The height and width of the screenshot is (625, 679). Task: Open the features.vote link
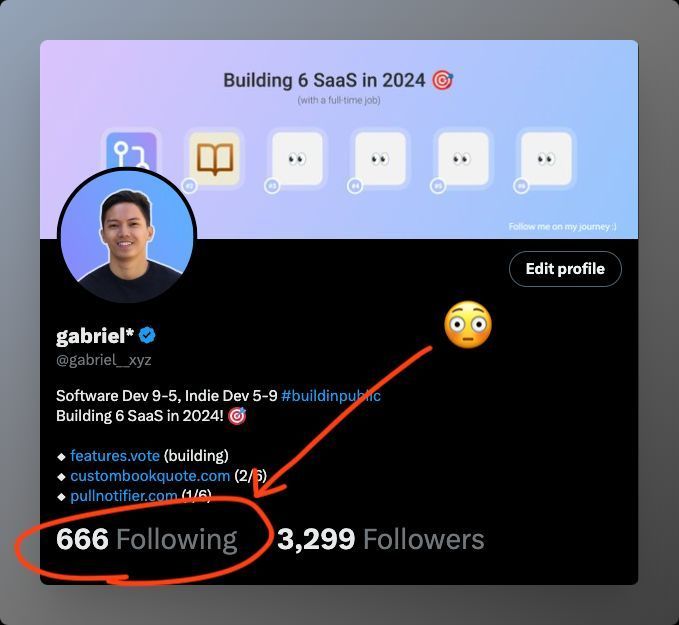click(x=115, y=456)
